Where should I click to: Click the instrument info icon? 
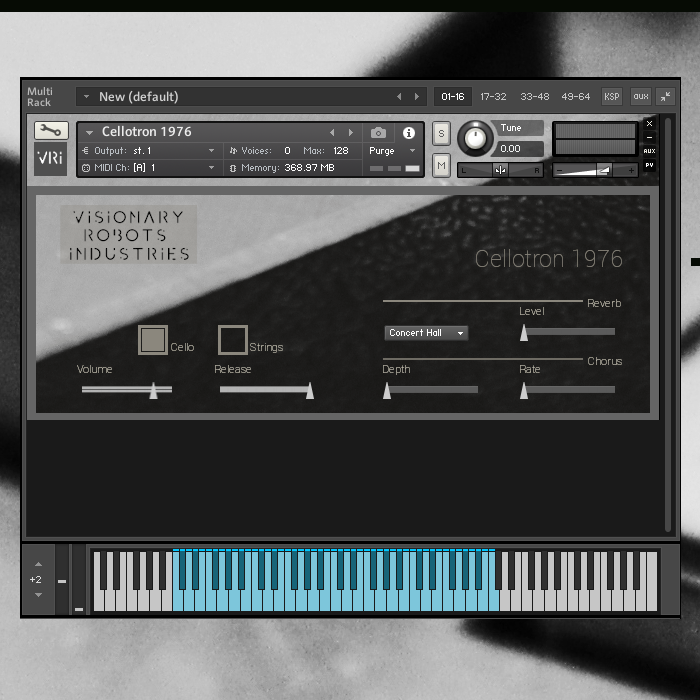point(409,132)
